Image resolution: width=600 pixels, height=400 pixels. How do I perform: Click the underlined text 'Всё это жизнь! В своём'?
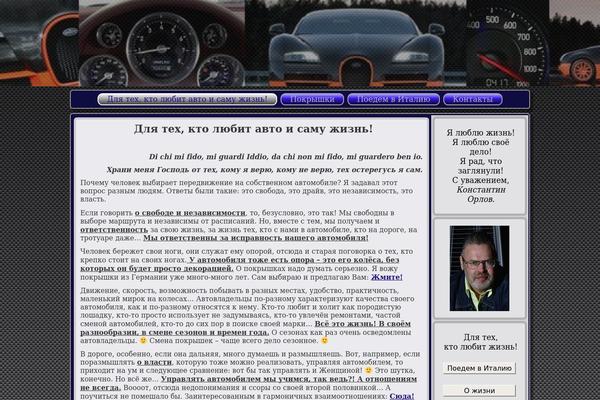[x=363, y=324]
